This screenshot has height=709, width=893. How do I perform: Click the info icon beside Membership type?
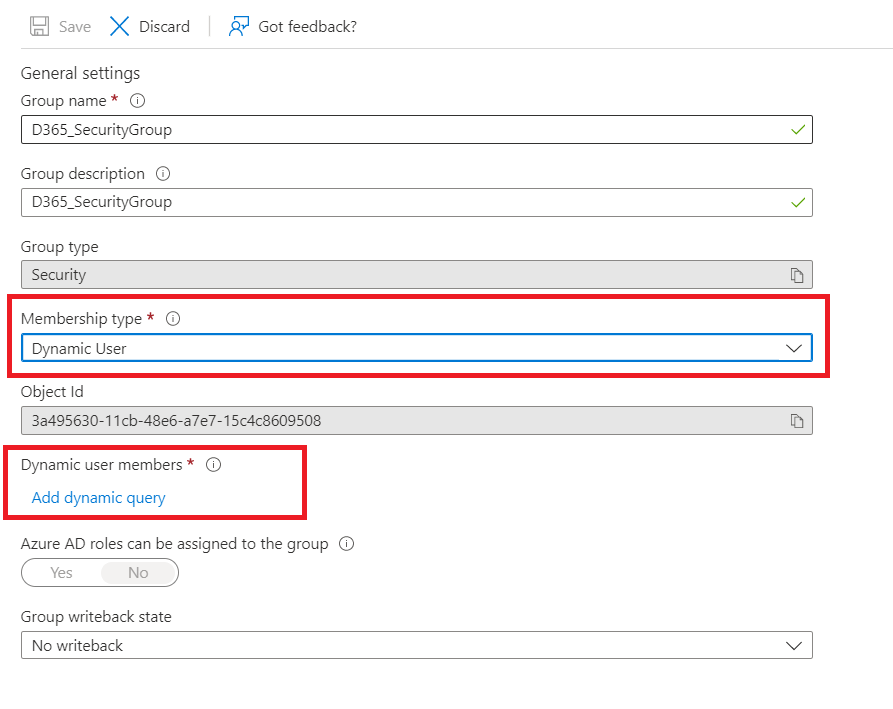click(x=172, y=318)
